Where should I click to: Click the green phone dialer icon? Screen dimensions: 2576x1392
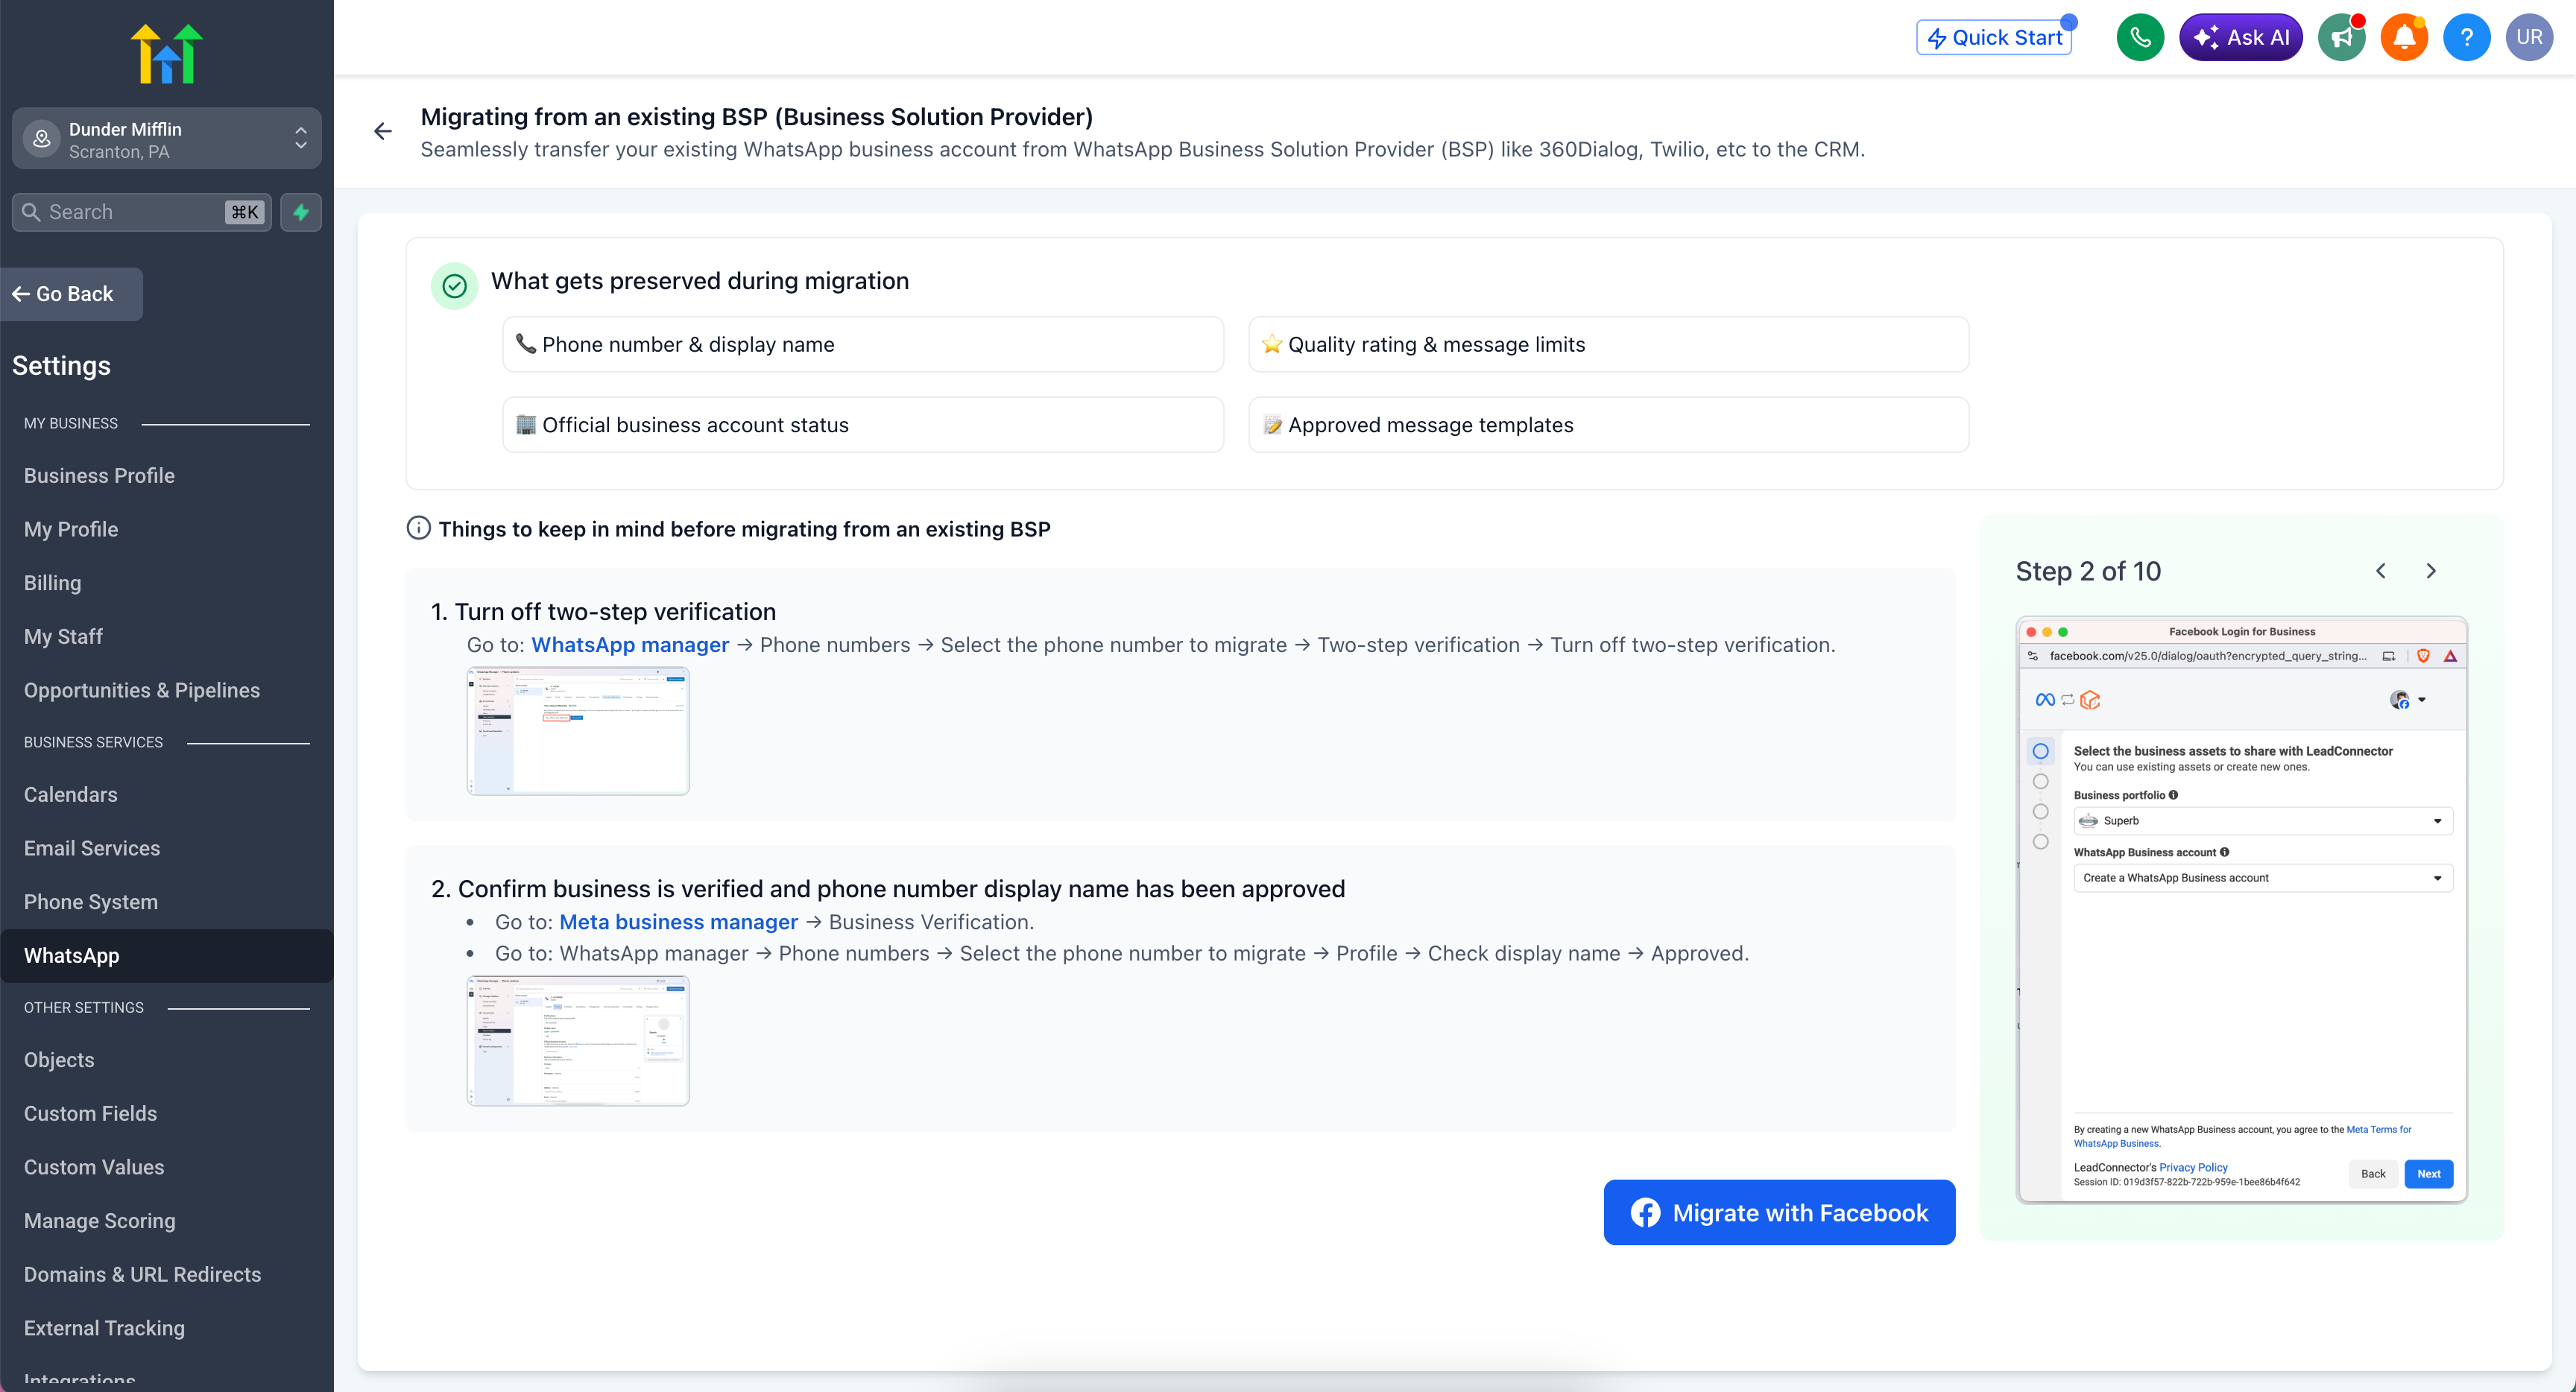coord(2140,38)
